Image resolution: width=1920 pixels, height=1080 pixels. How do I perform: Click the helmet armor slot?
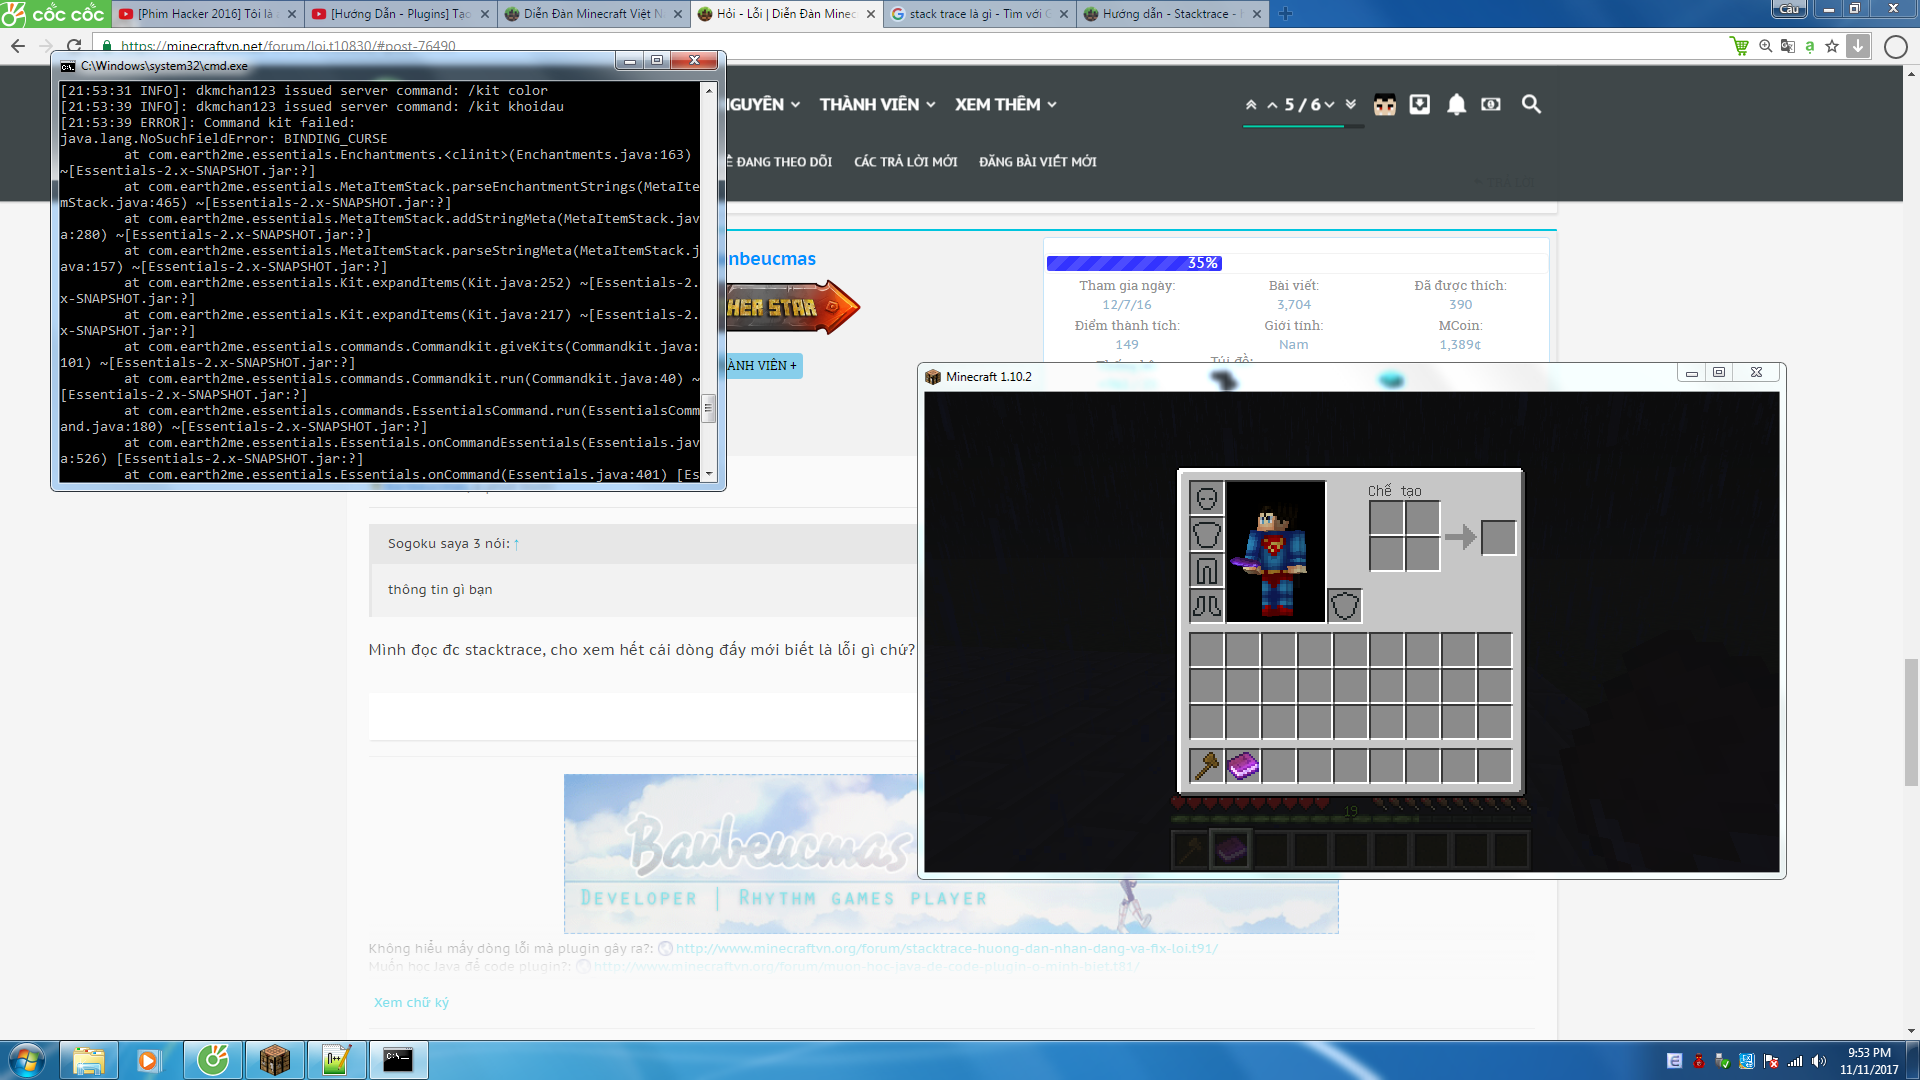pyautogui.click(x=1206, y=498)
